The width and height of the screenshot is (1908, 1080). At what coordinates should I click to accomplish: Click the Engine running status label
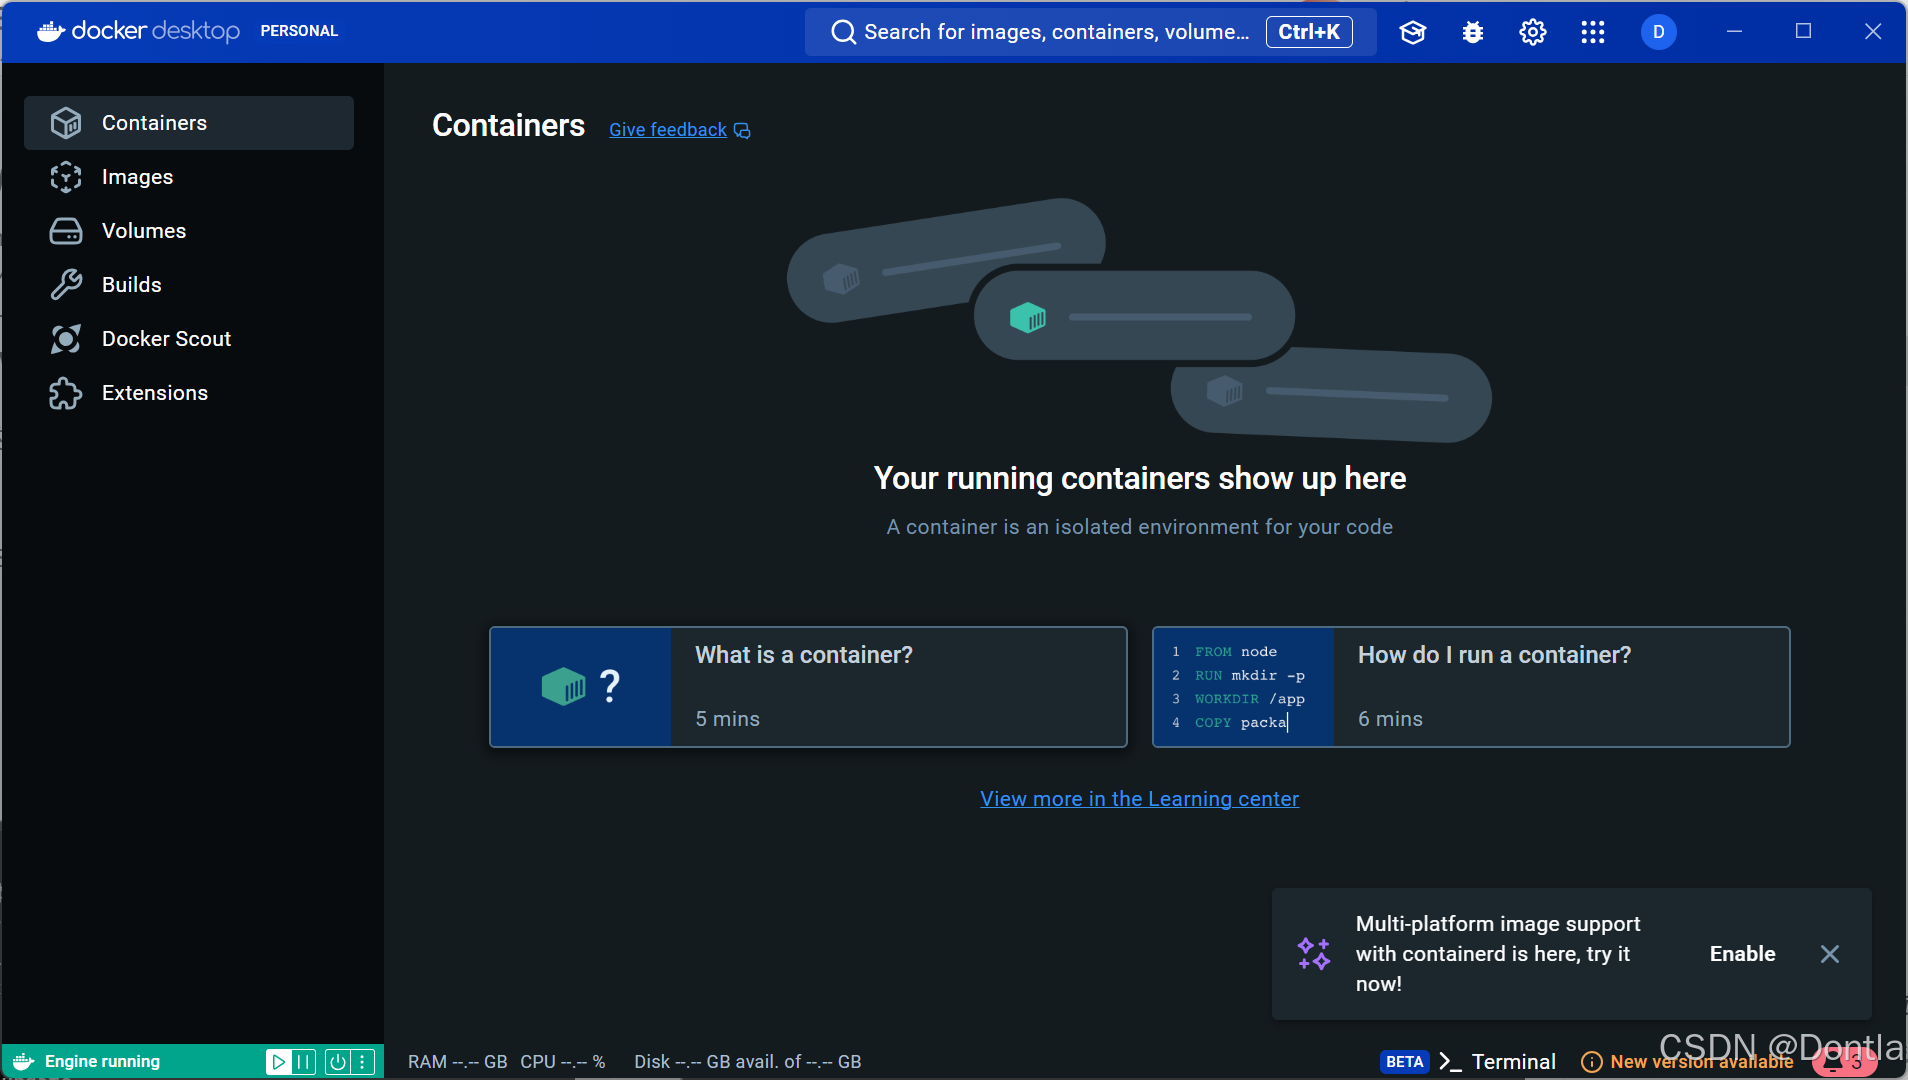point(102,1062)
